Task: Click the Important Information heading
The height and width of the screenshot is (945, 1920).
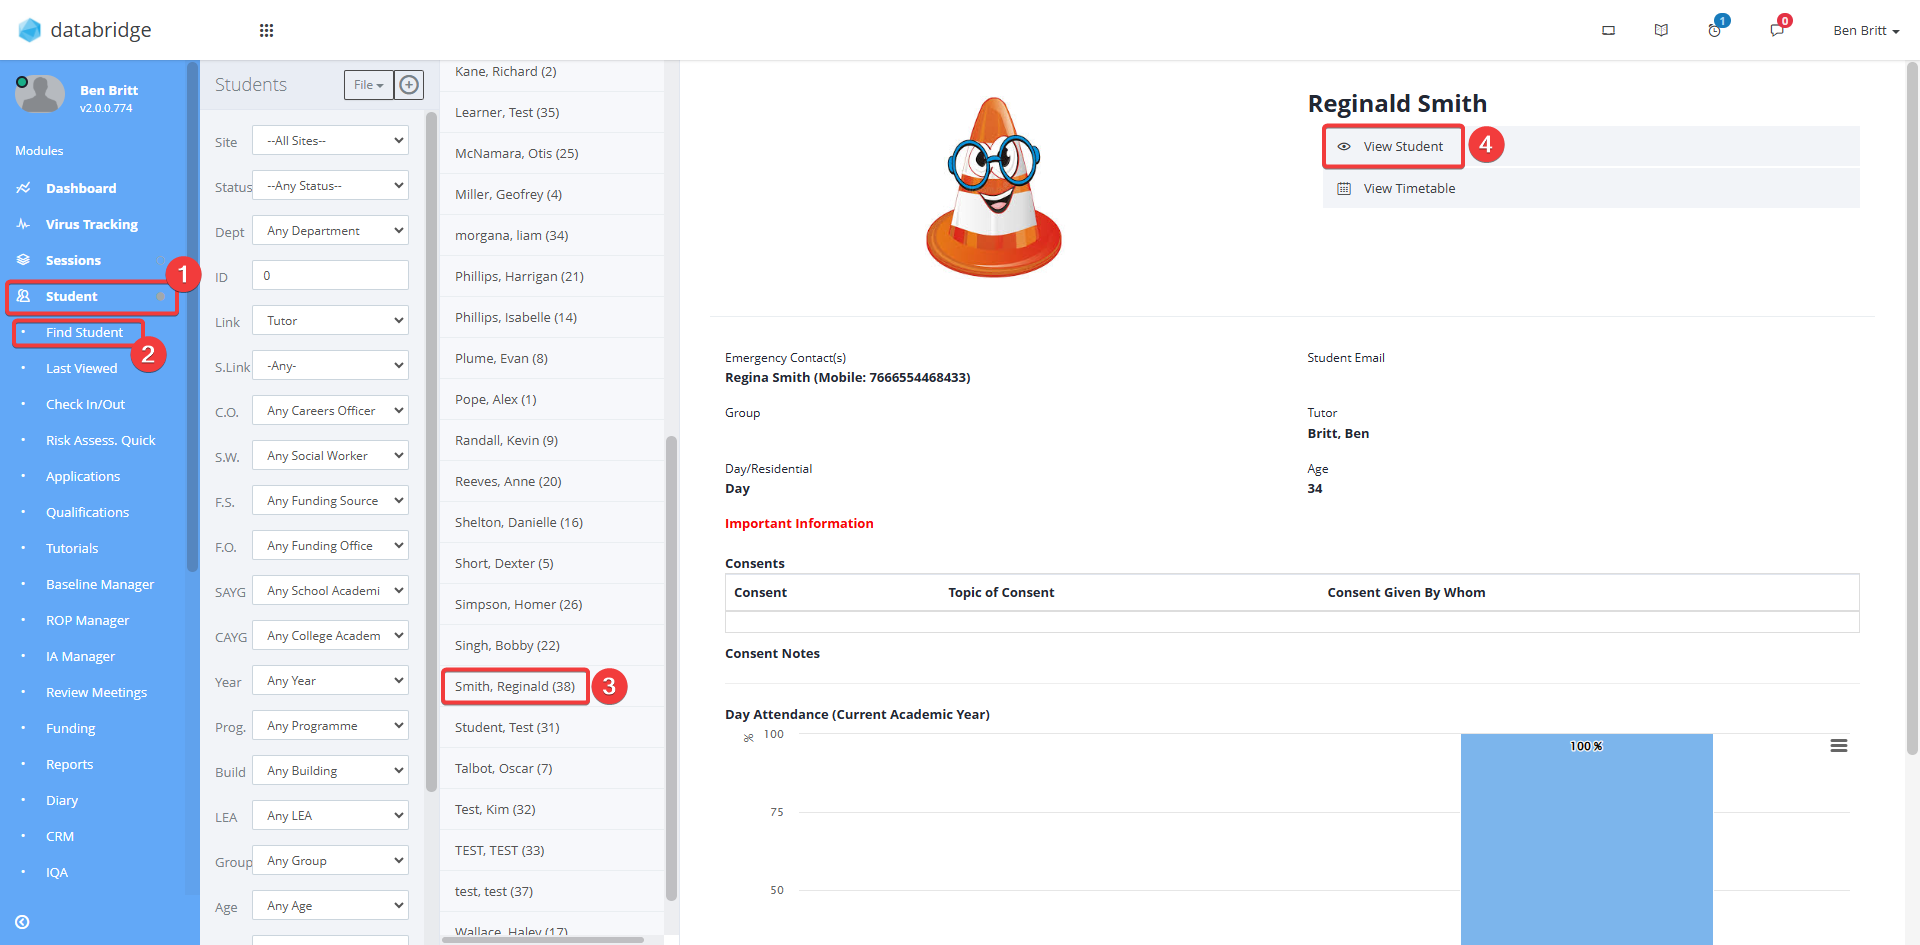Action: click(799, 523)
